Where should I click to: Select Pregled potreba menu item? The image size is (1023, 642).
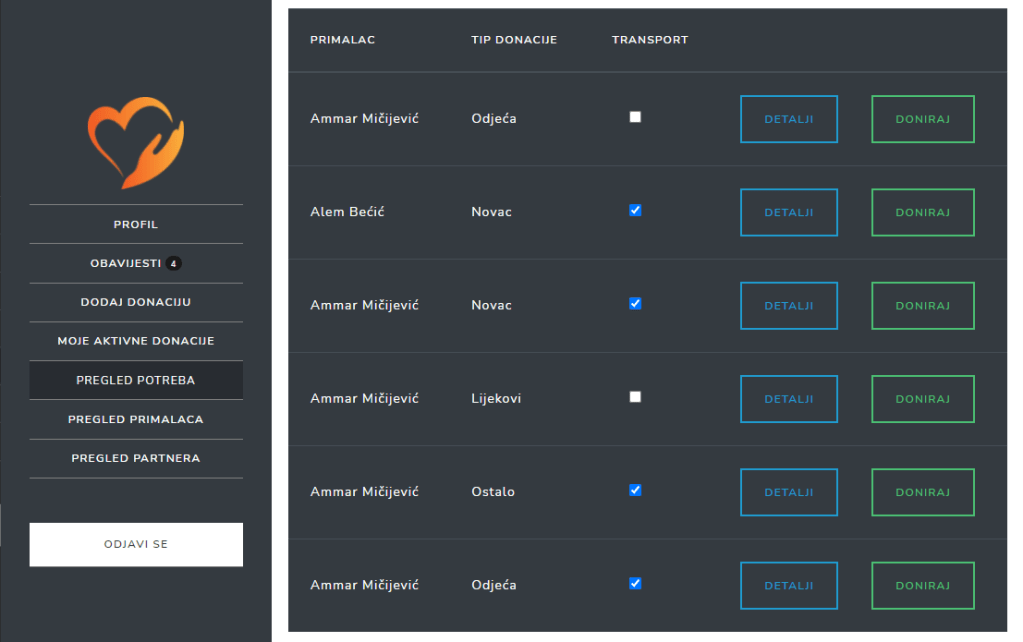pyautogui.click(x=136, y=380)
